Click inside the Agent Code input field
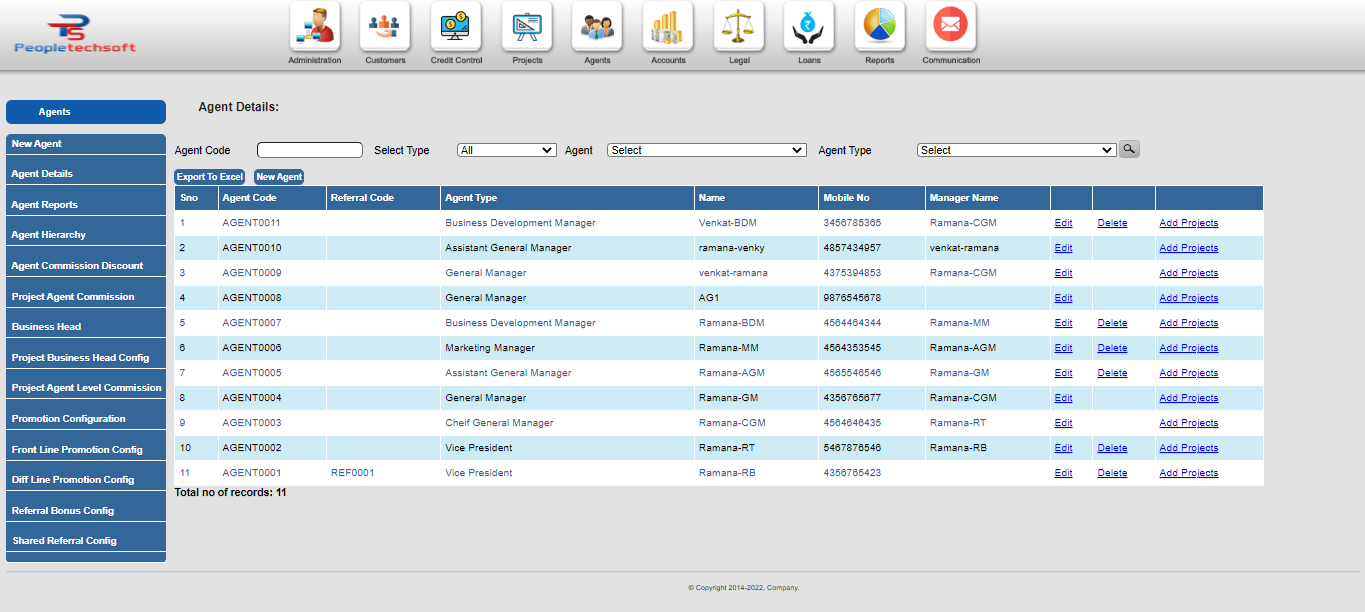This screenshot has height=612, width=1365. [x=309, y=149]
